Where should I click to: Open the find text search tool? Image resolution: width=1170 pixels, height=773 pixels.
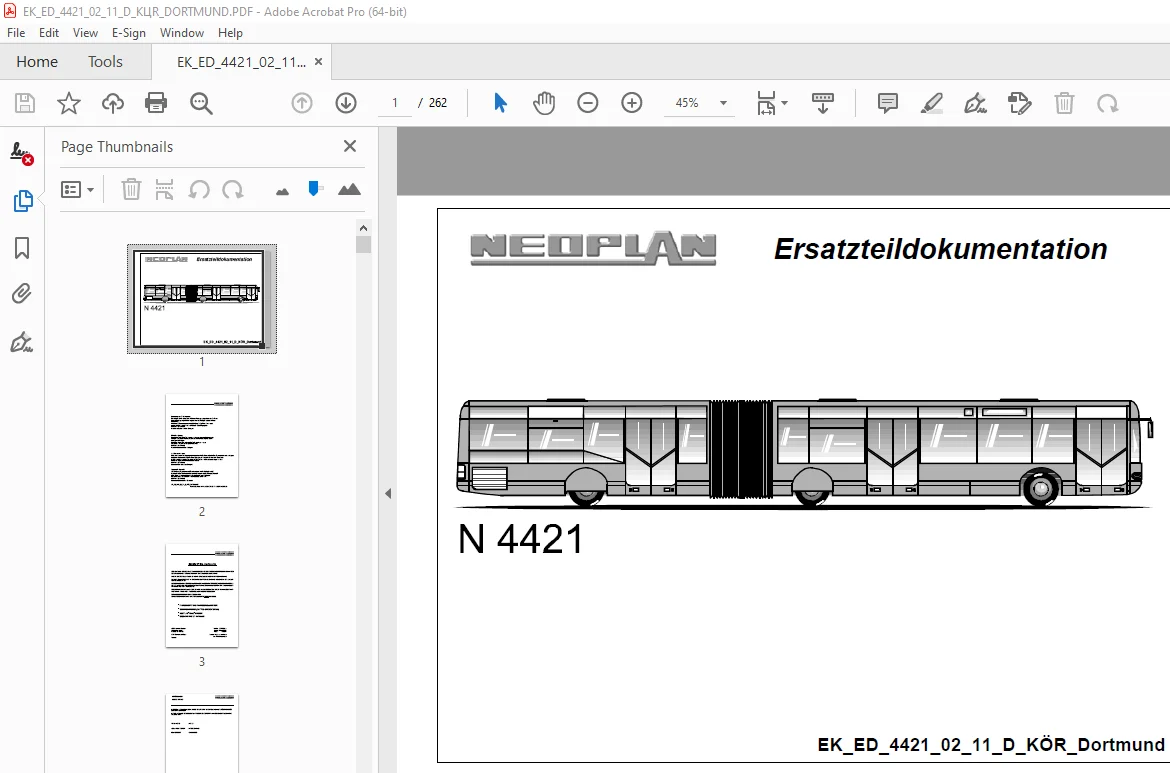coord(201,103)
